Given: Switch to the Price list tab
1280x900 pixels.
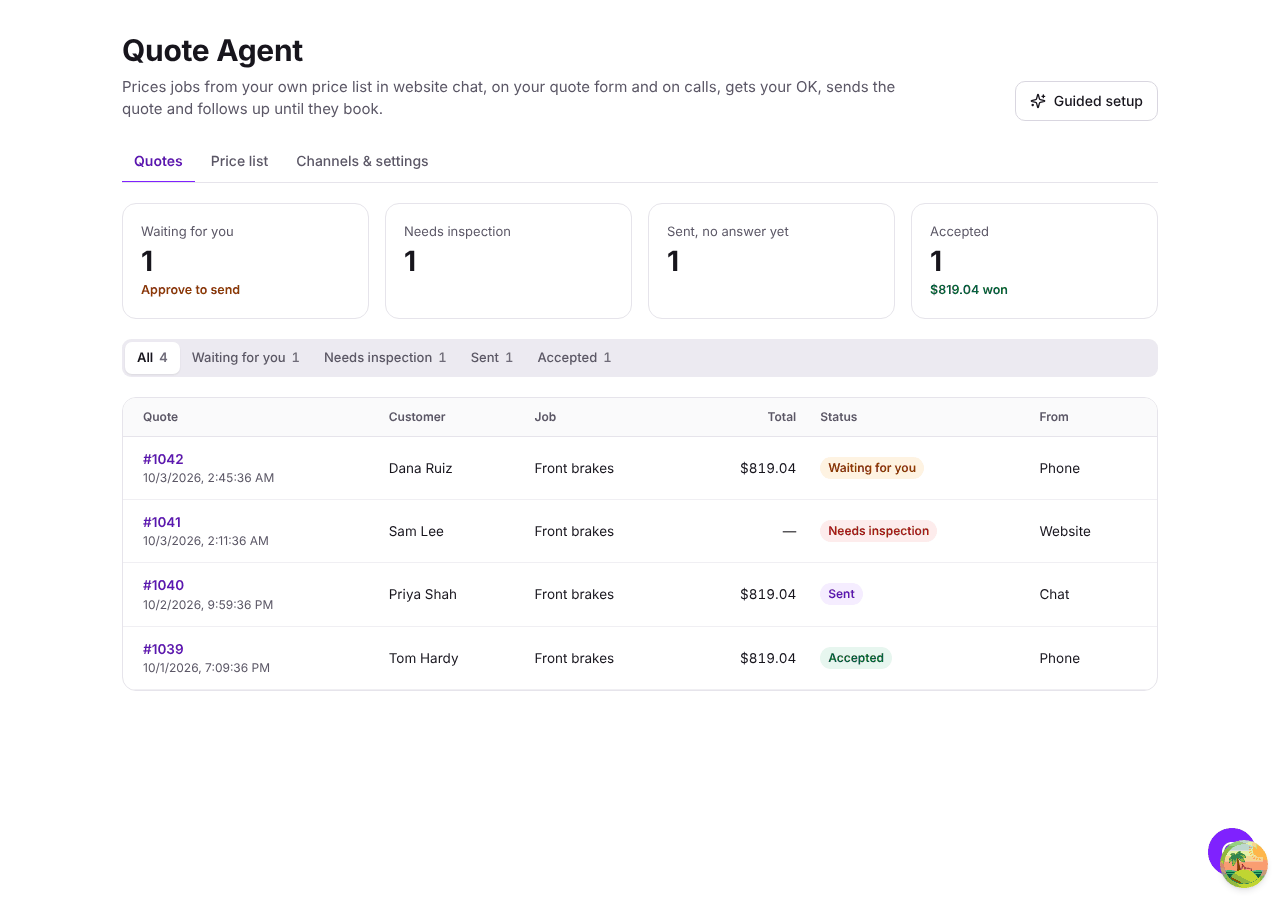Looking at the screenshot, I should [x=239, y=161].
